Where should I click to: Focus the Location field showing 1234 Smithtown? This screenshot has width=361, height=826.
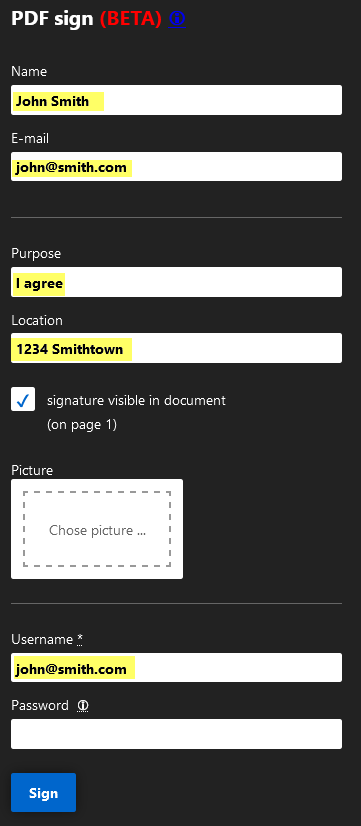click(177, 348)
